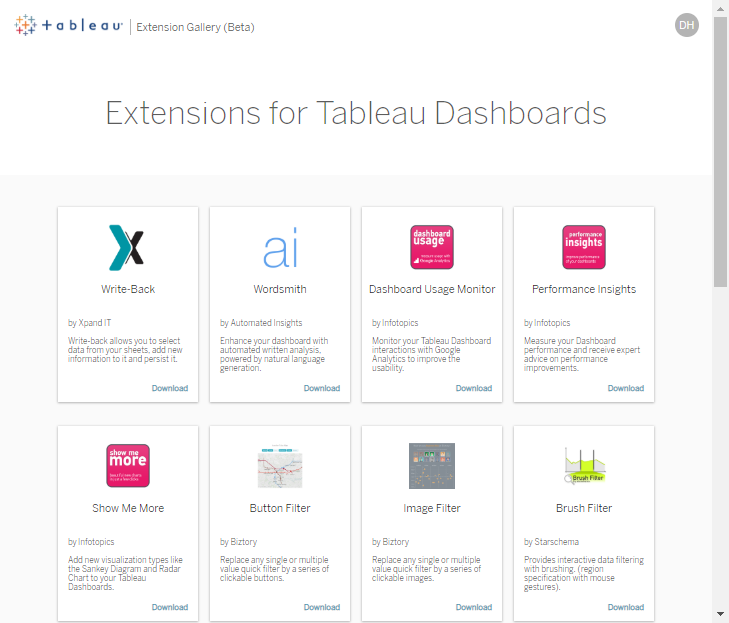Download the Wordsmith extension
729x623 pixels.
pos(322,388)
